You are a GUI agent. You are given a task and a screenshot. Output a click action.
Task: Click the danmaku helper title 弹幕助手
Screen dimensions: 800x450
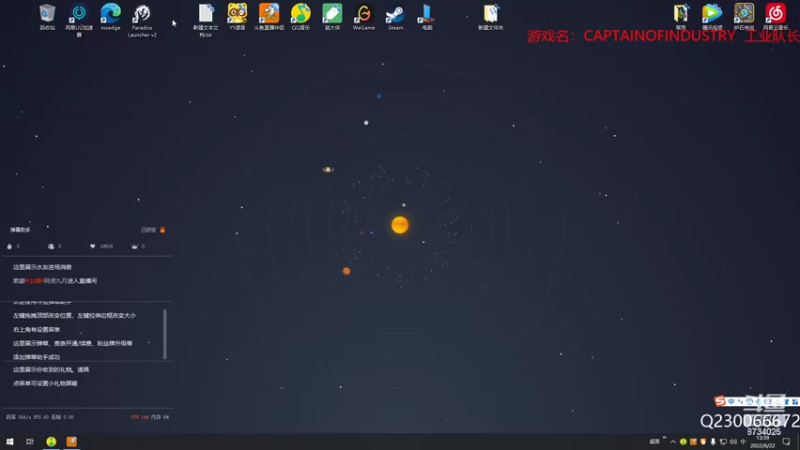[x=20, y=230]
